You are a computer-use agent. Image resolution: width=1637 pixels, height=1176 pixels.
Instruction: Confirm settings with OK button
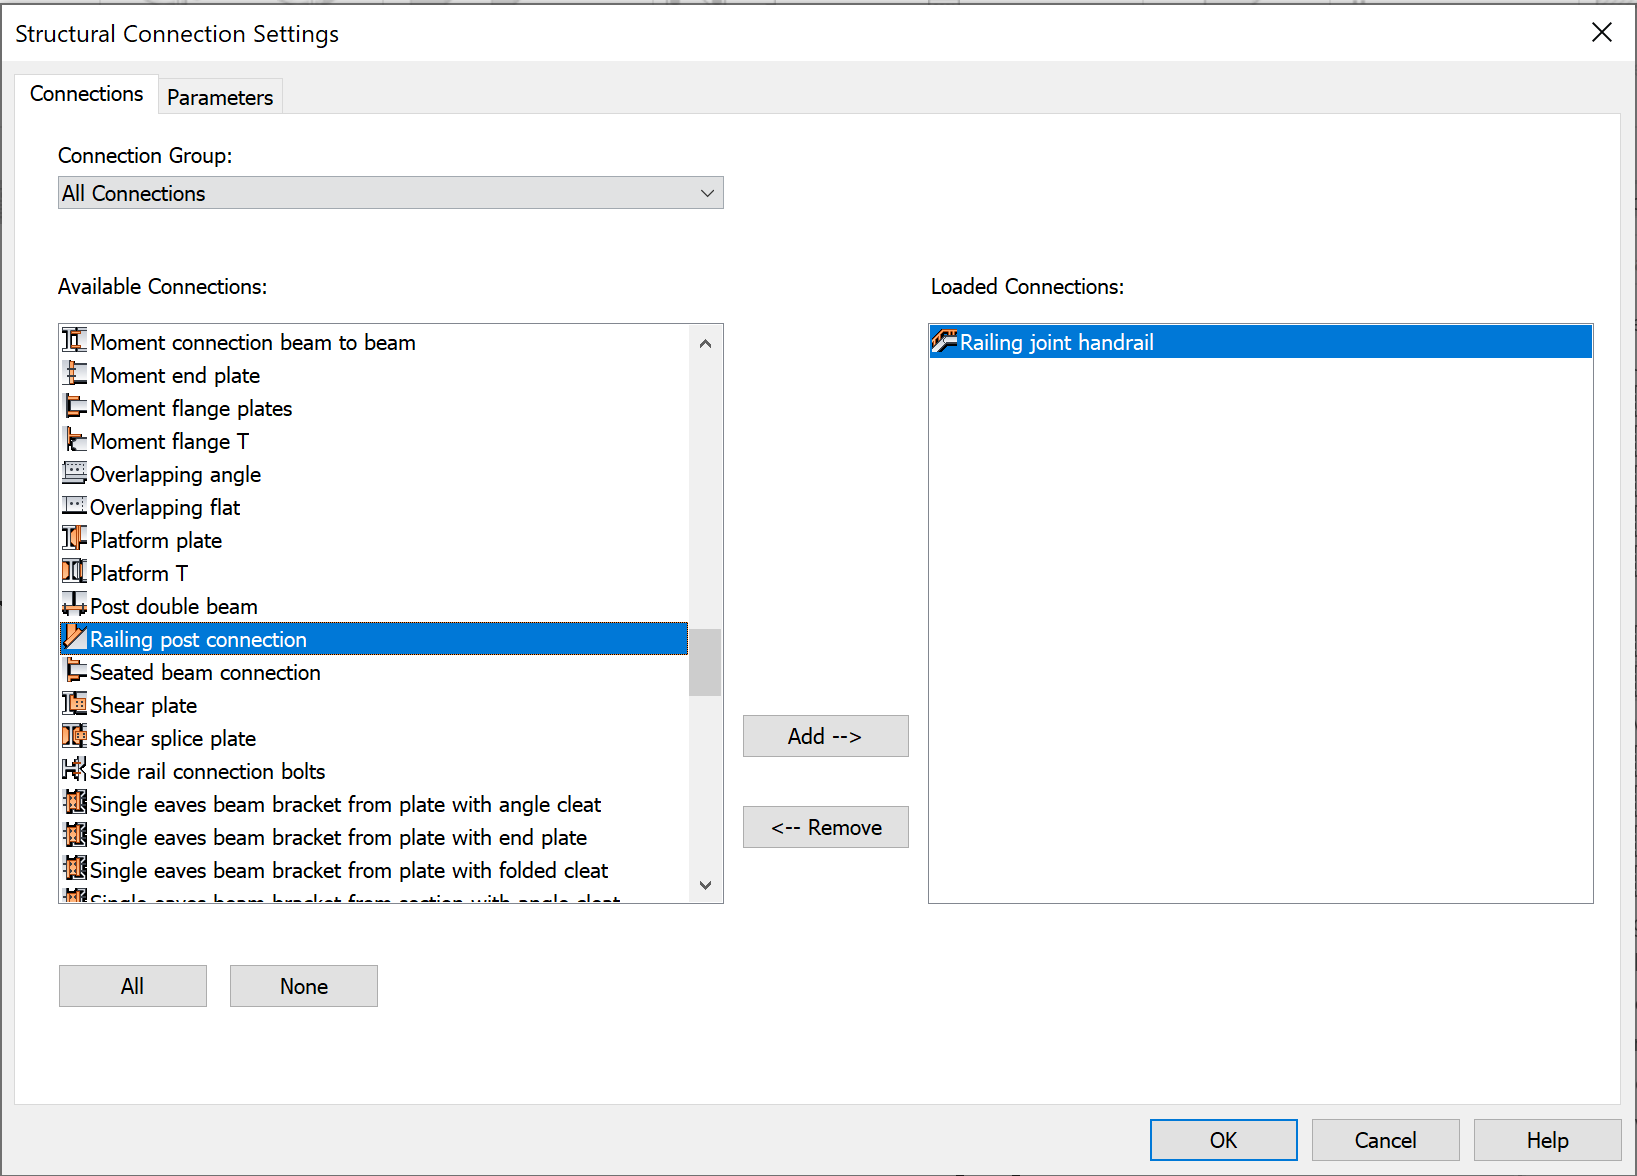coord(1224,1140)
